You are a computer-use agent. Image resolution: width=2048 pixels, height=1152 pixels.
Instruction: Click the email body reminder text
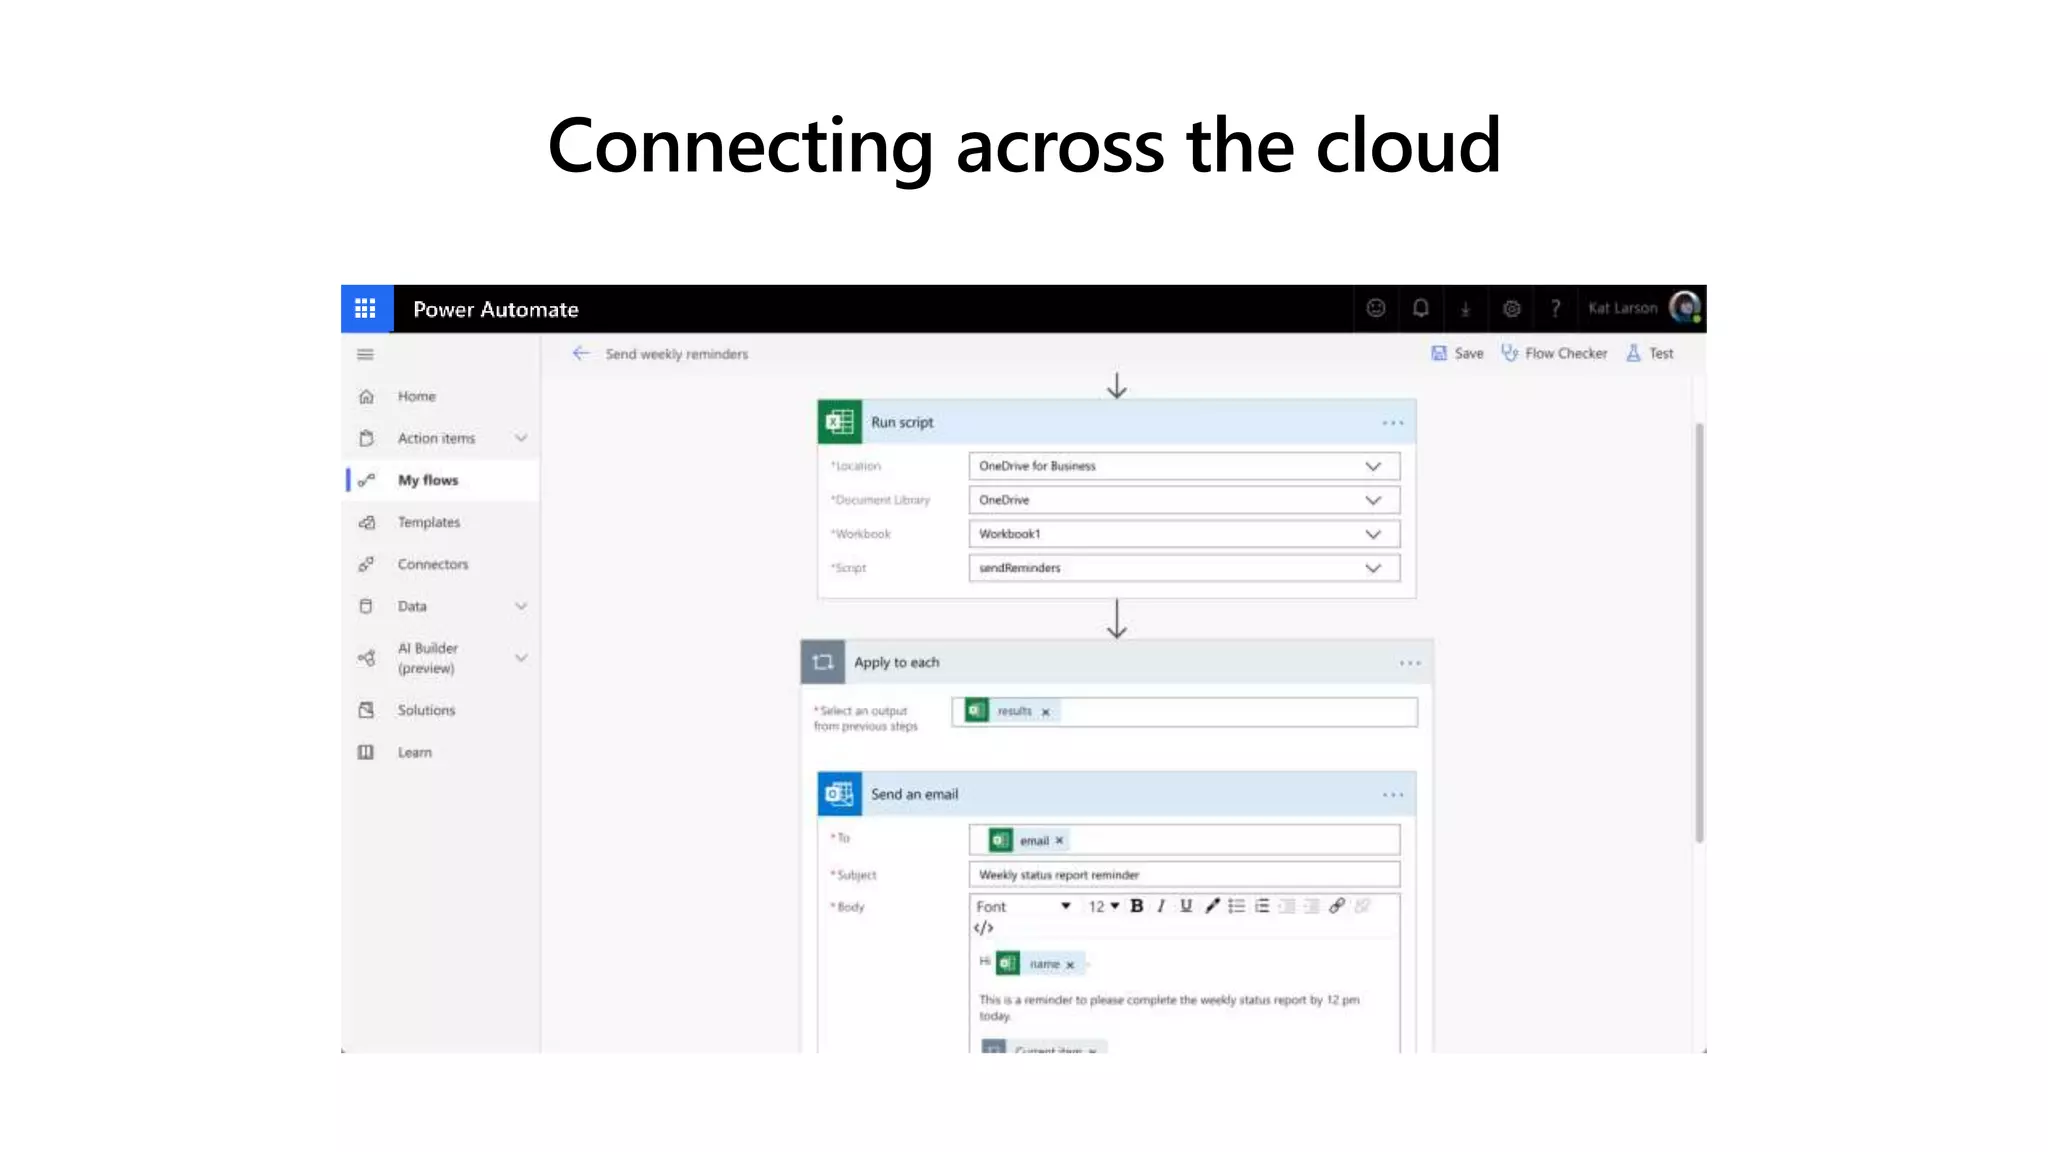click(1169, 1007)
